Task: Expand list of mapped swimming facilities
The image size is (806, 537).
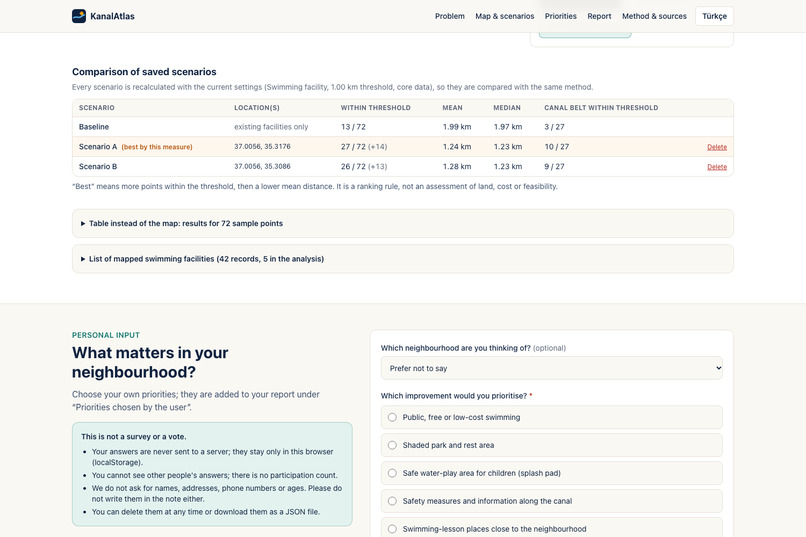Action: coord(402,259)
